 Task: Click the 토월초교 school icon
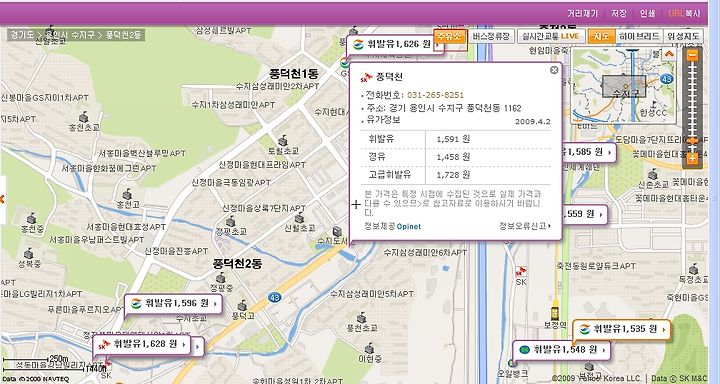tap(283, 140)
